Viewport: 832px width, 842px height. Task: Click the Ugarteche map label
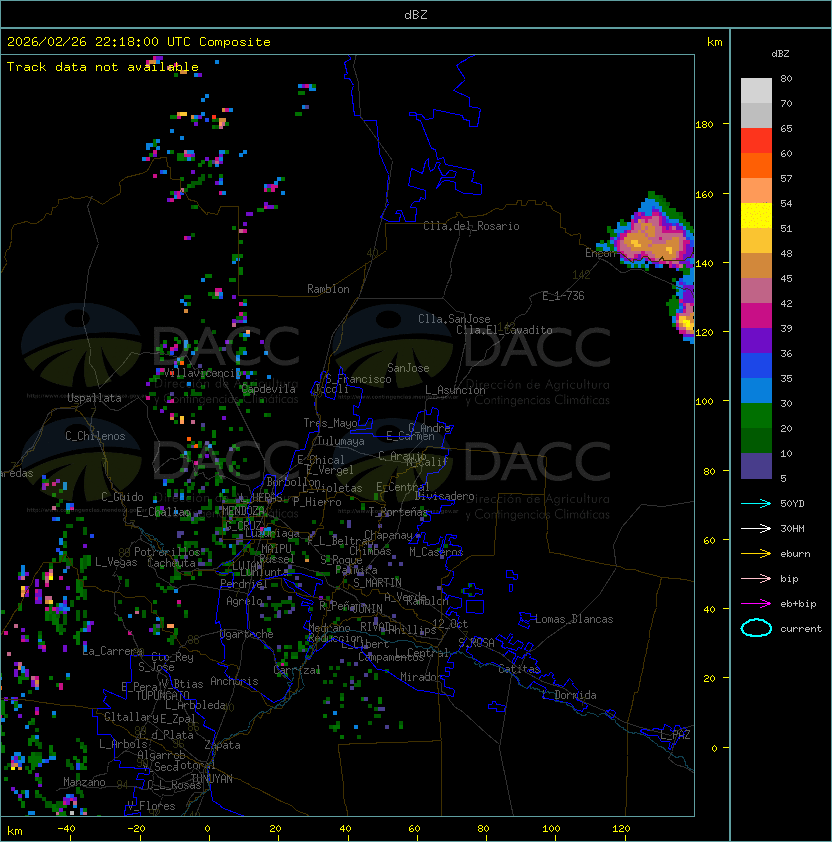247,634
